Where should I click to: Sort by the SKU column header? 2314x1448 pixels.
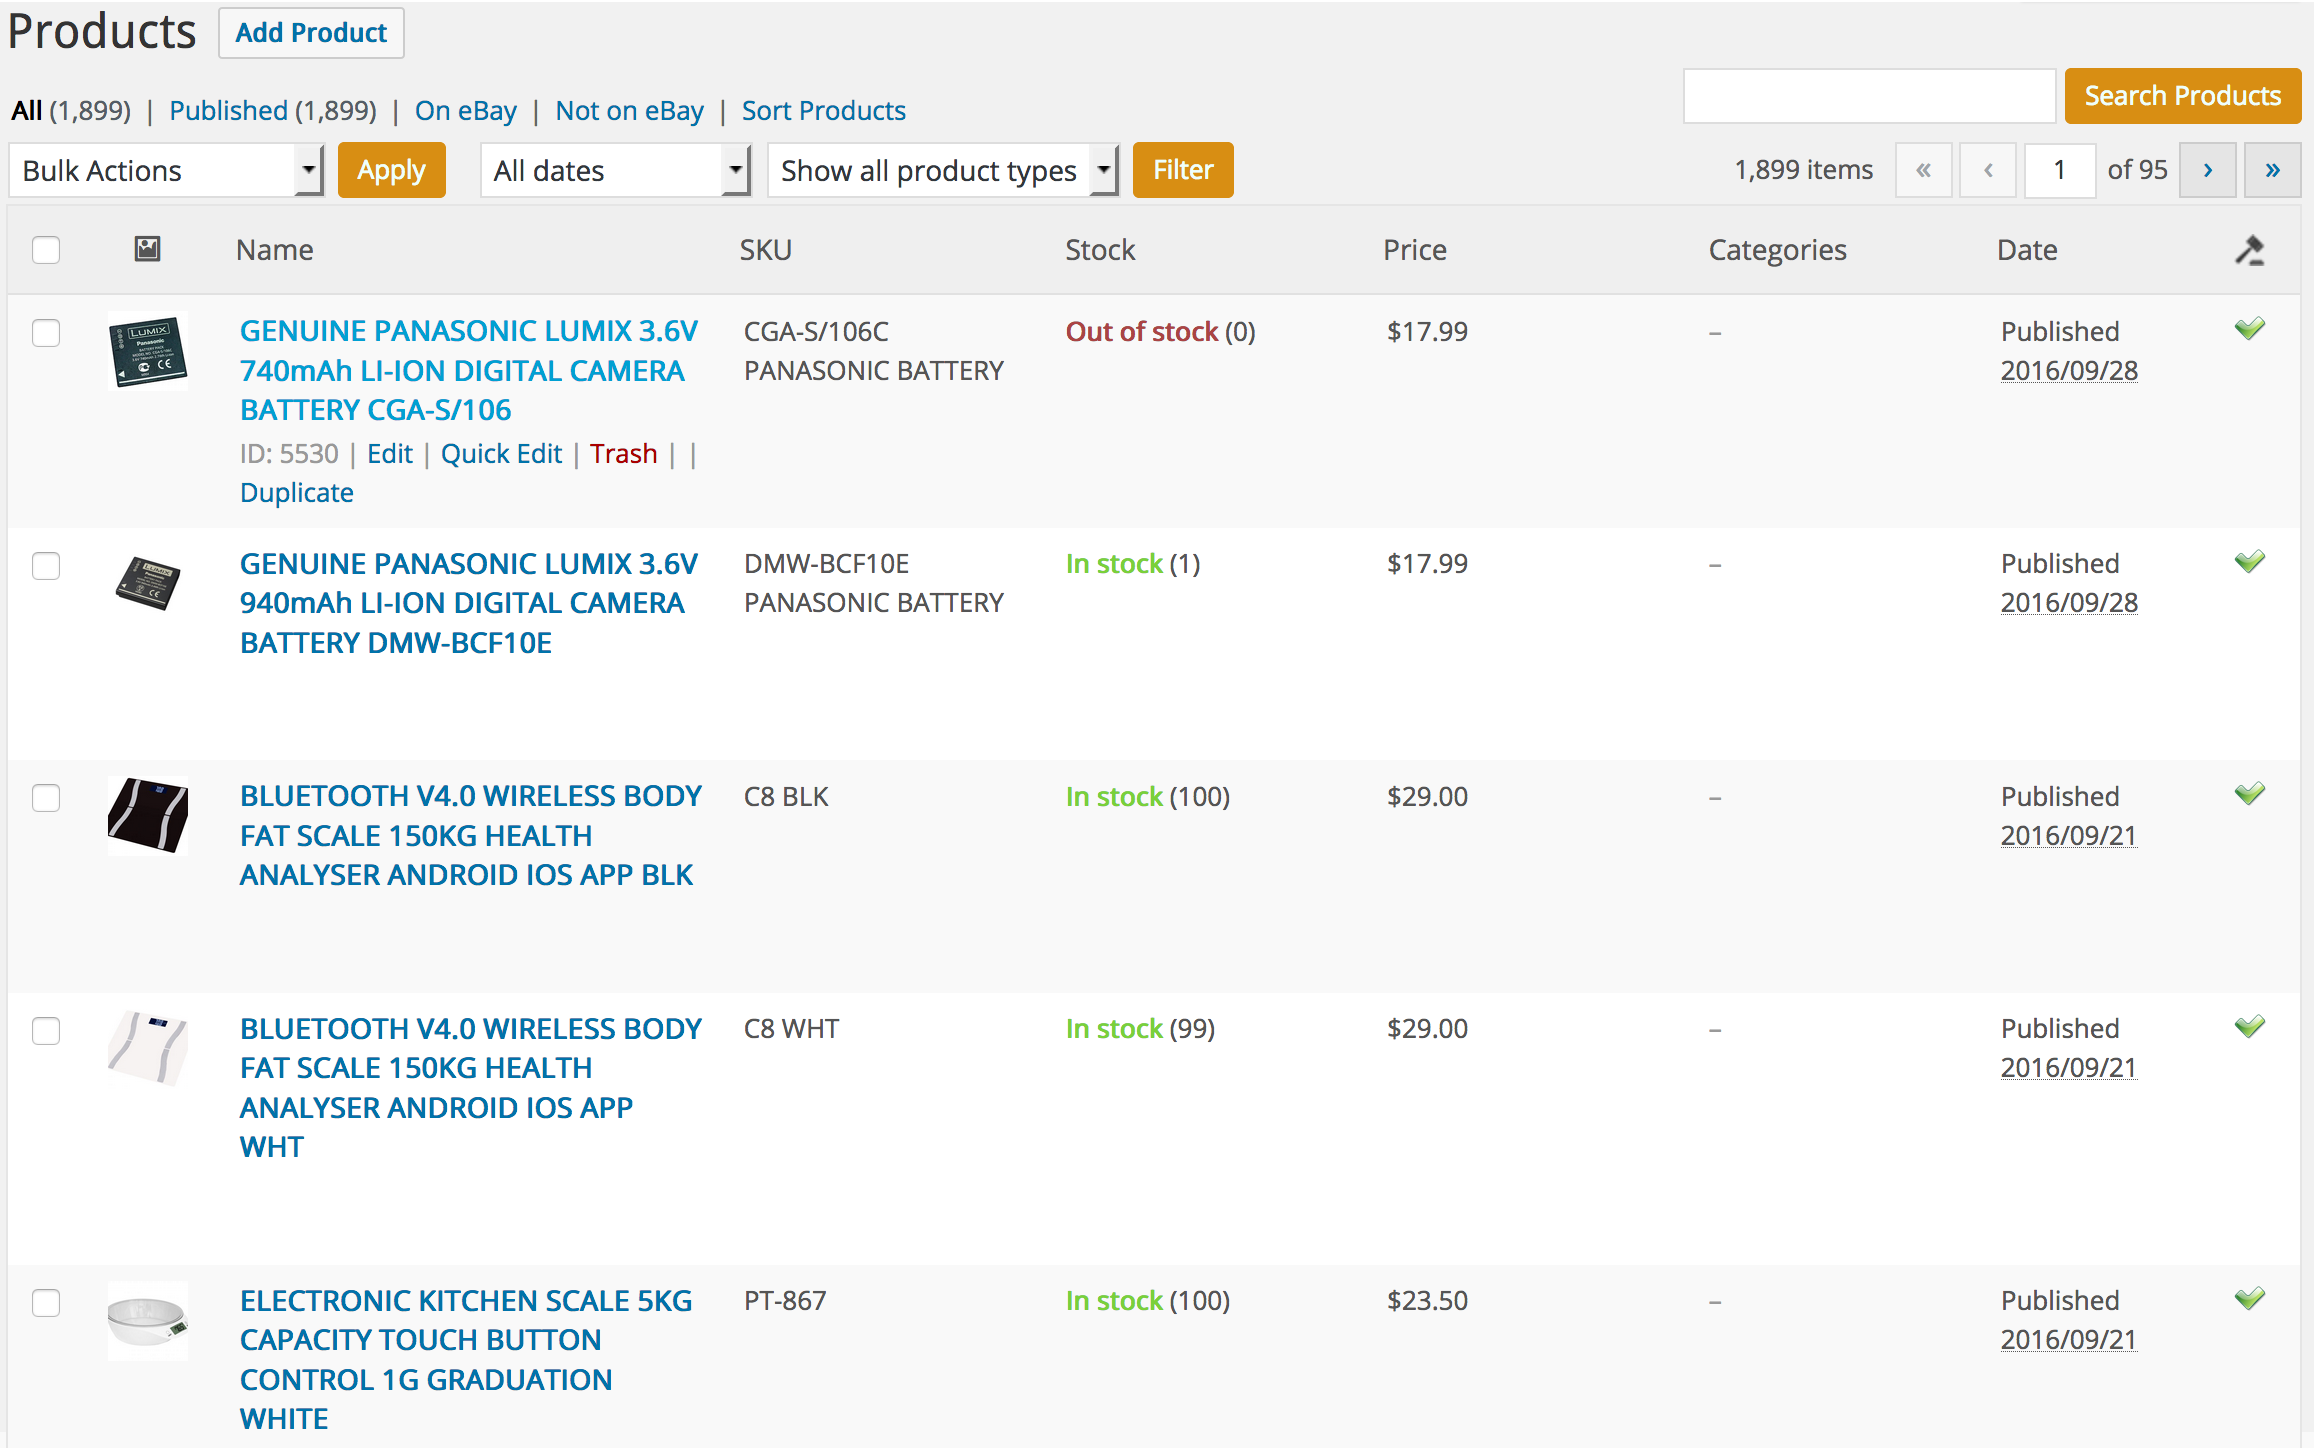pyautogui.click(x=766, y=250)
